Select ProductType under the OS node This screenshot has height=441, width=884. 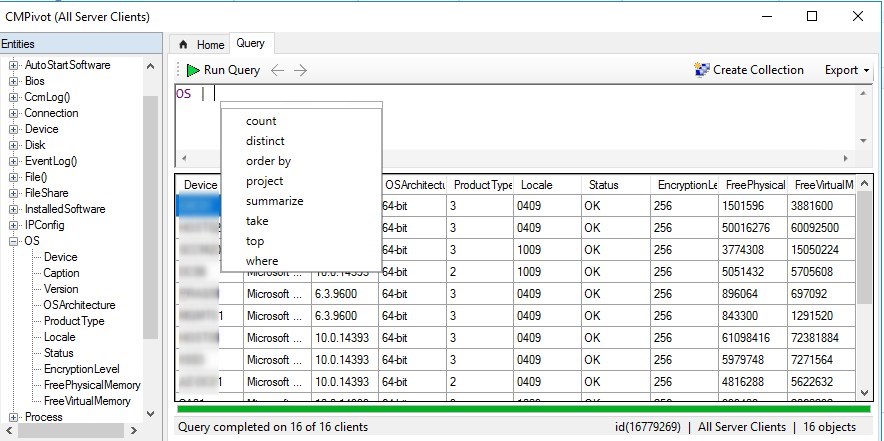click(x=74, y=321)
